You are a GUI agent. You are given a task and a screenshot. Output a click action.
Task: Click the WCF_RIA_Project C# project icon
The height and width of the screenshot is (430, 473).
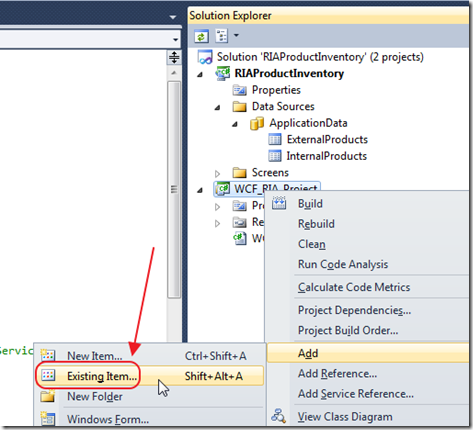(x=223, y=189)
